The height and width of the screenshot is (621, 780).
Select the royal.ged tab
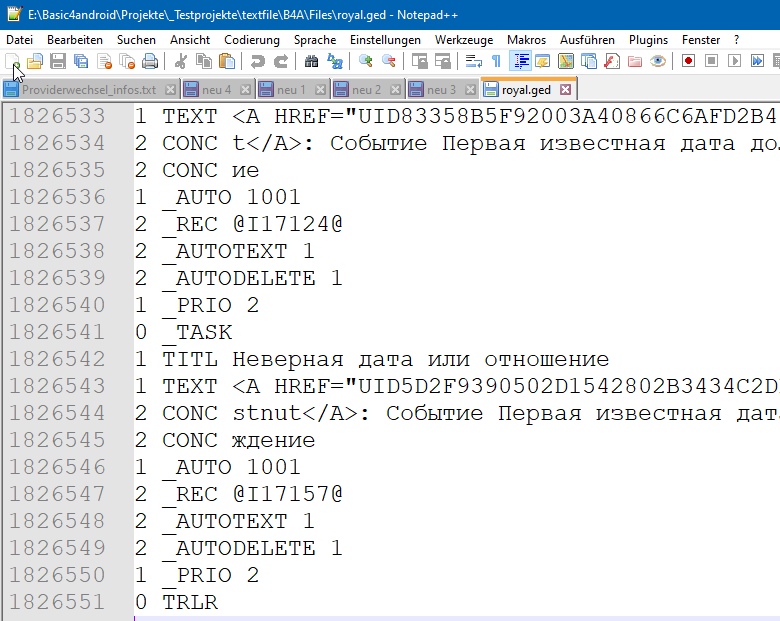click(x=526, y=90)
